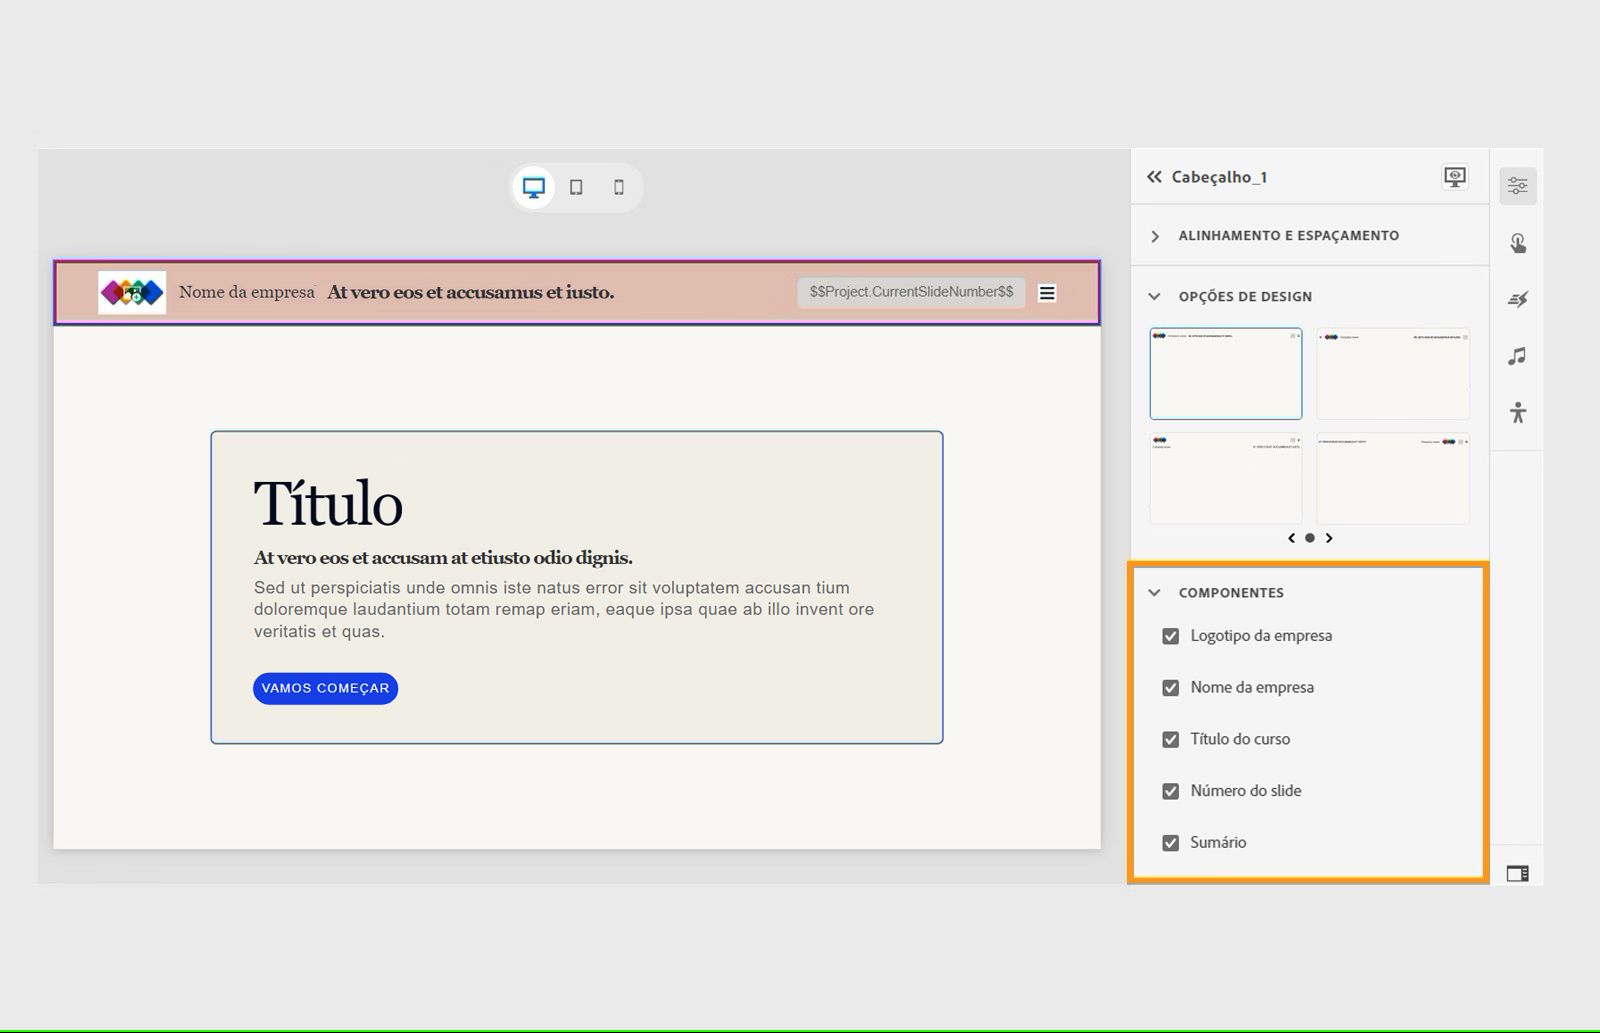The width and height of the screenshot is (1600, 1033).
Task: Select the Interactions pointer icon
Action: pyautogui.click(x=1518, y=241)
